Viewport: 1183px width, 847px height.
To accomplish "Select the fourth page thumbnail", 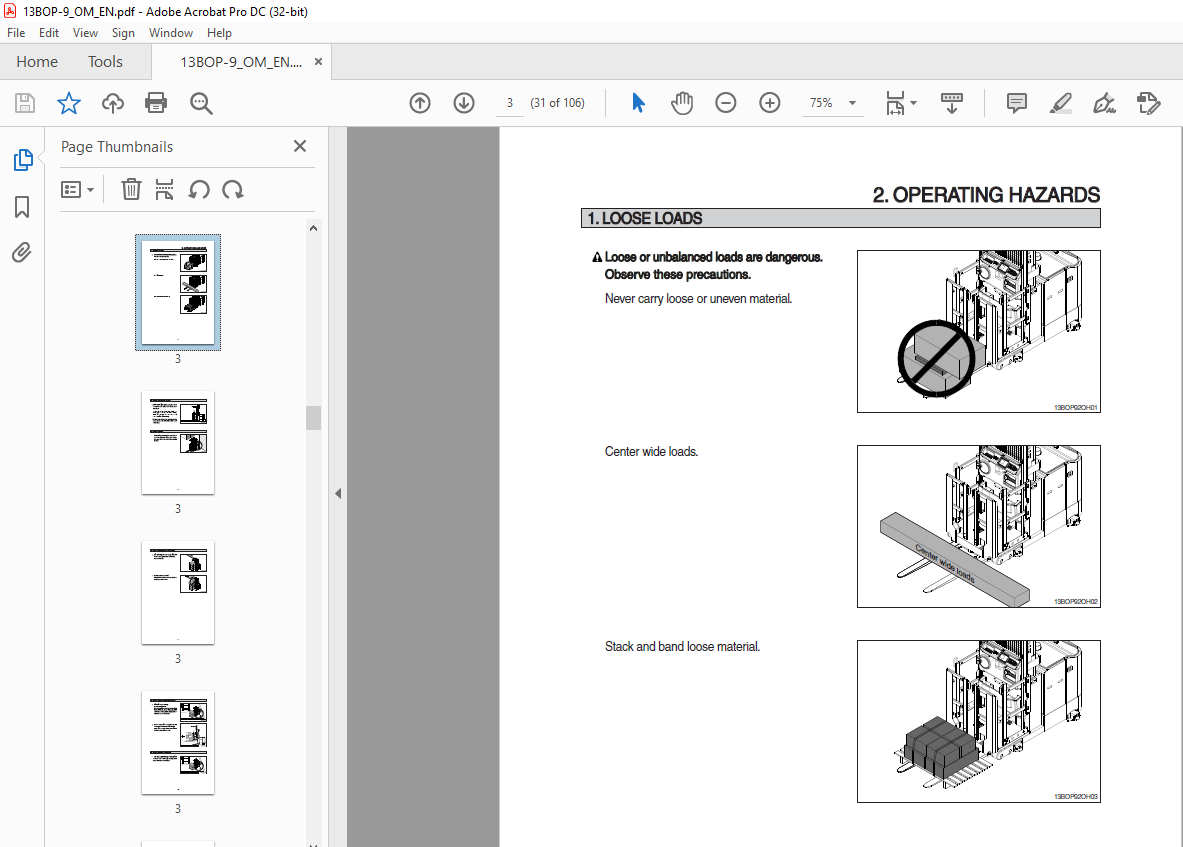I will point(178,743).
